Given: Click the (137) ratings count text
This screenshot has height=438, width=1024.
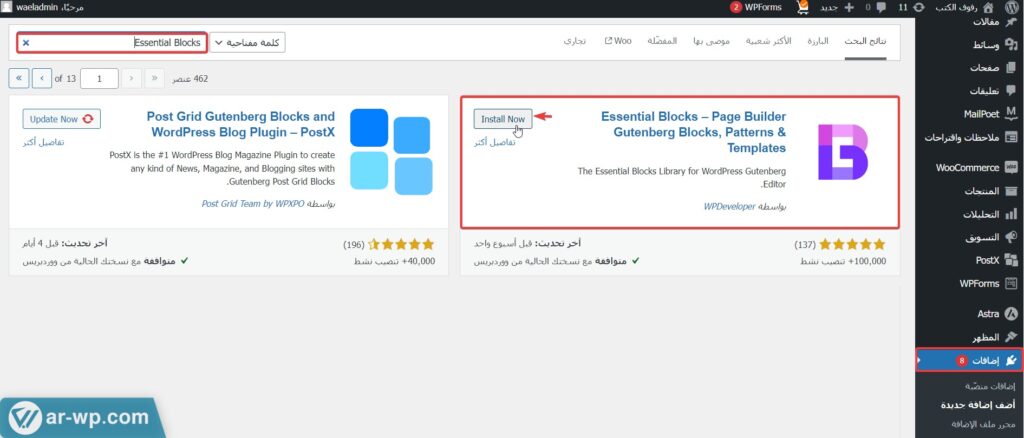Looking at the screenshot, I should point(805,245).
